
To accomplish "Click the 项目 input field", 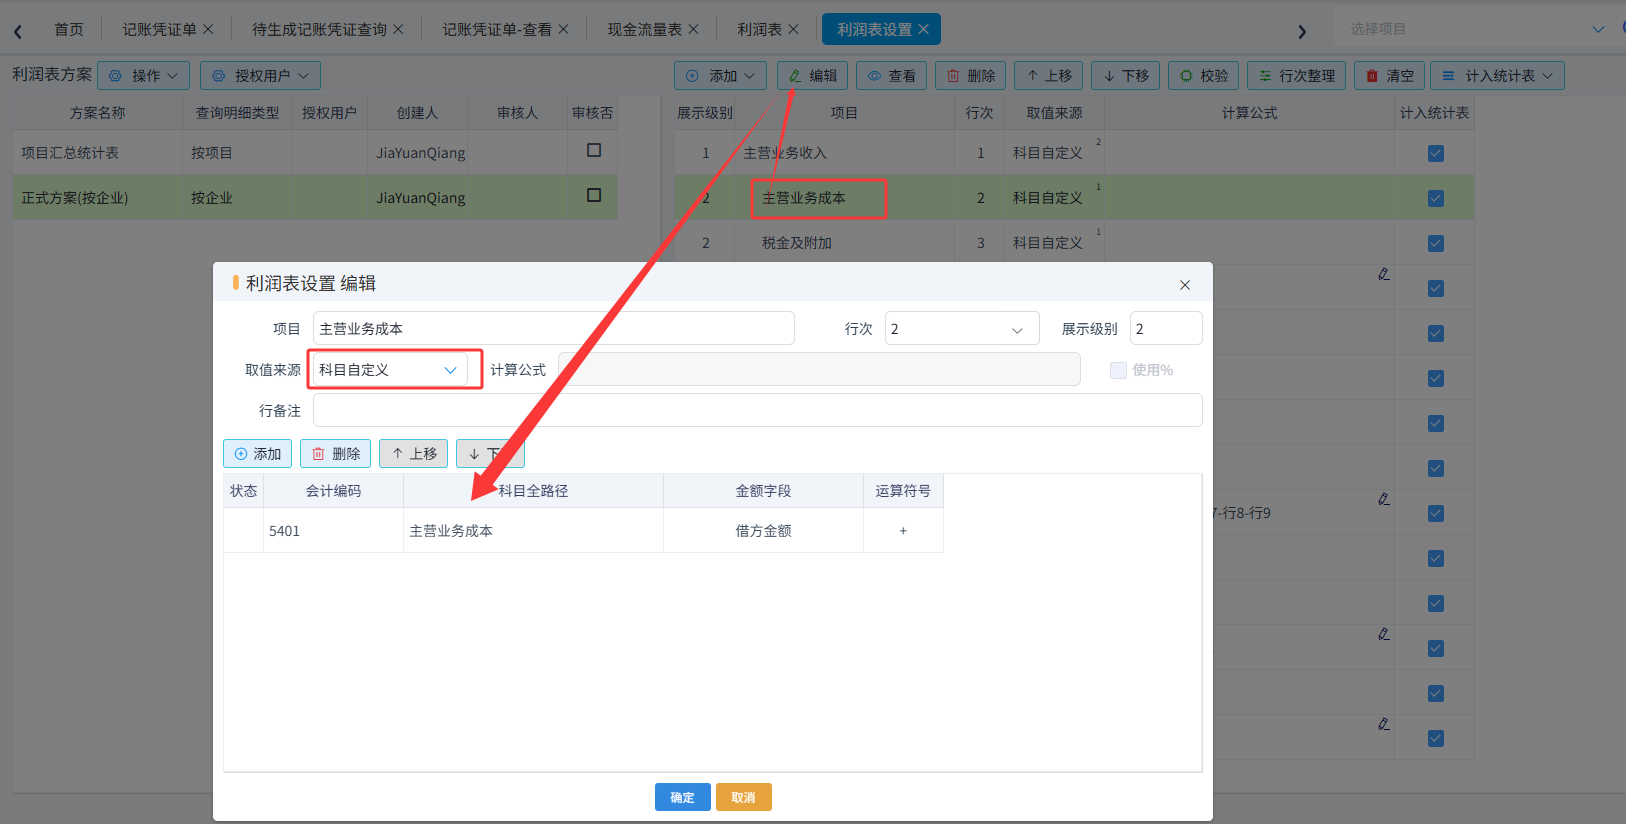I will pyautogui.click(x=554, y=329).
